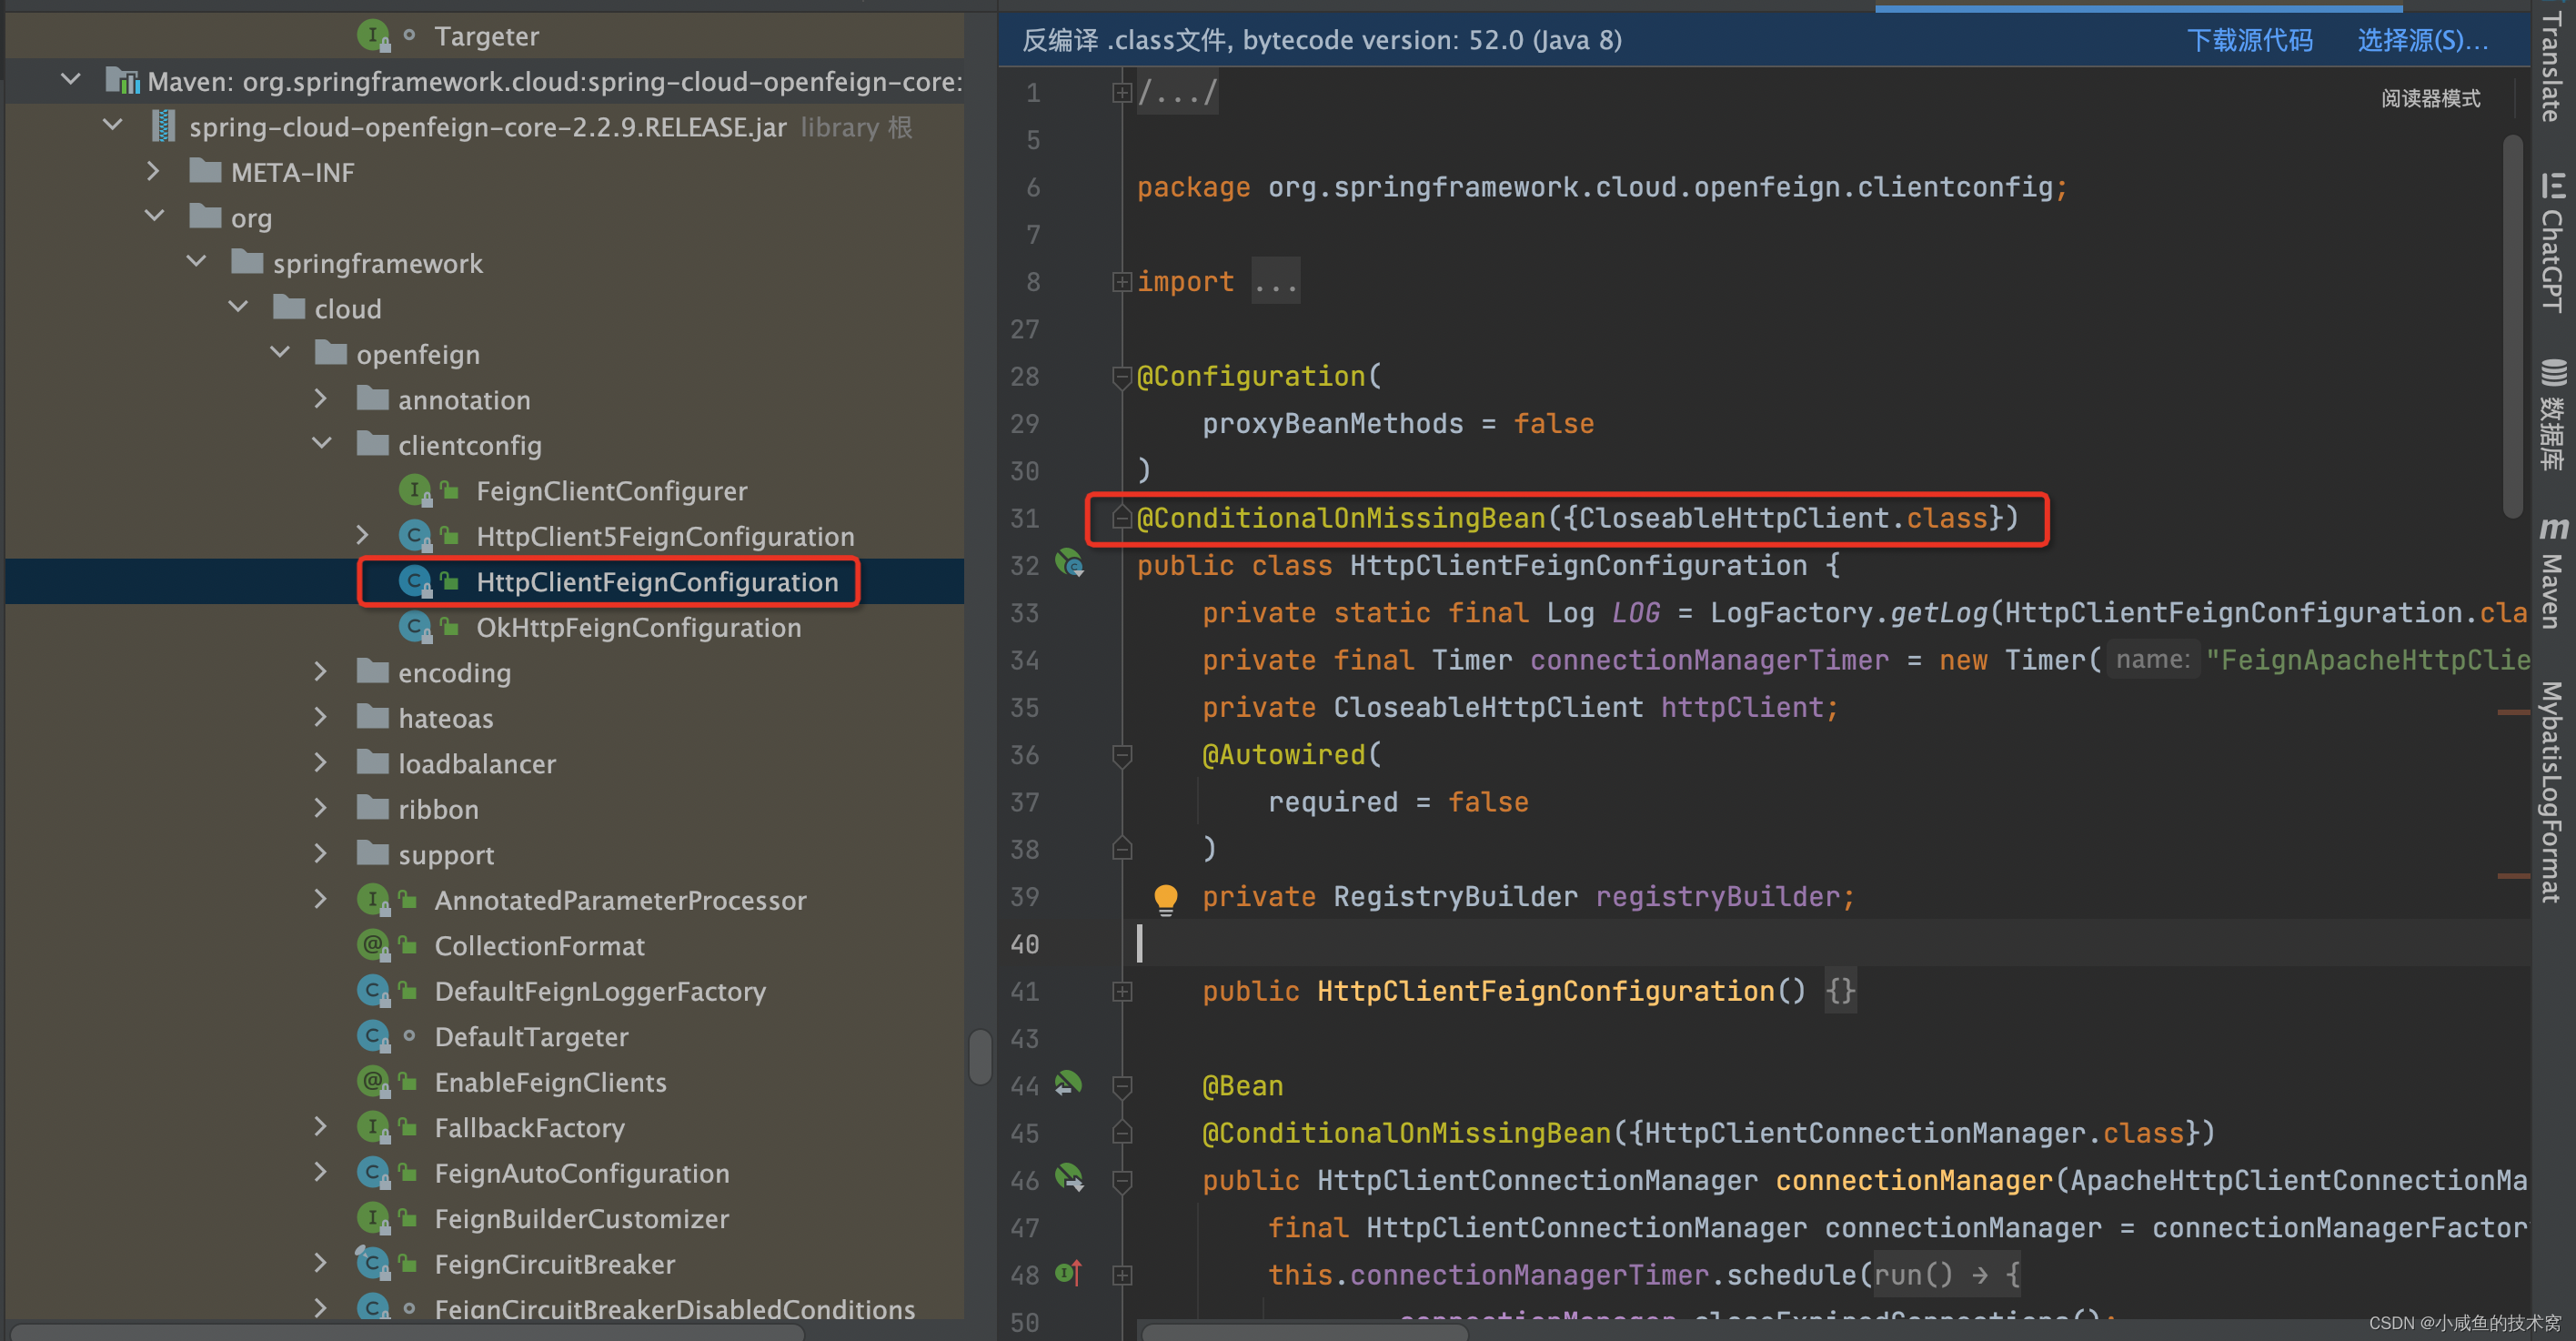The width and height of the screenshot is (2576, 1341).
Task: Click the HttpClient5FeignConfiguration class icon
Action: click(414, 536)
